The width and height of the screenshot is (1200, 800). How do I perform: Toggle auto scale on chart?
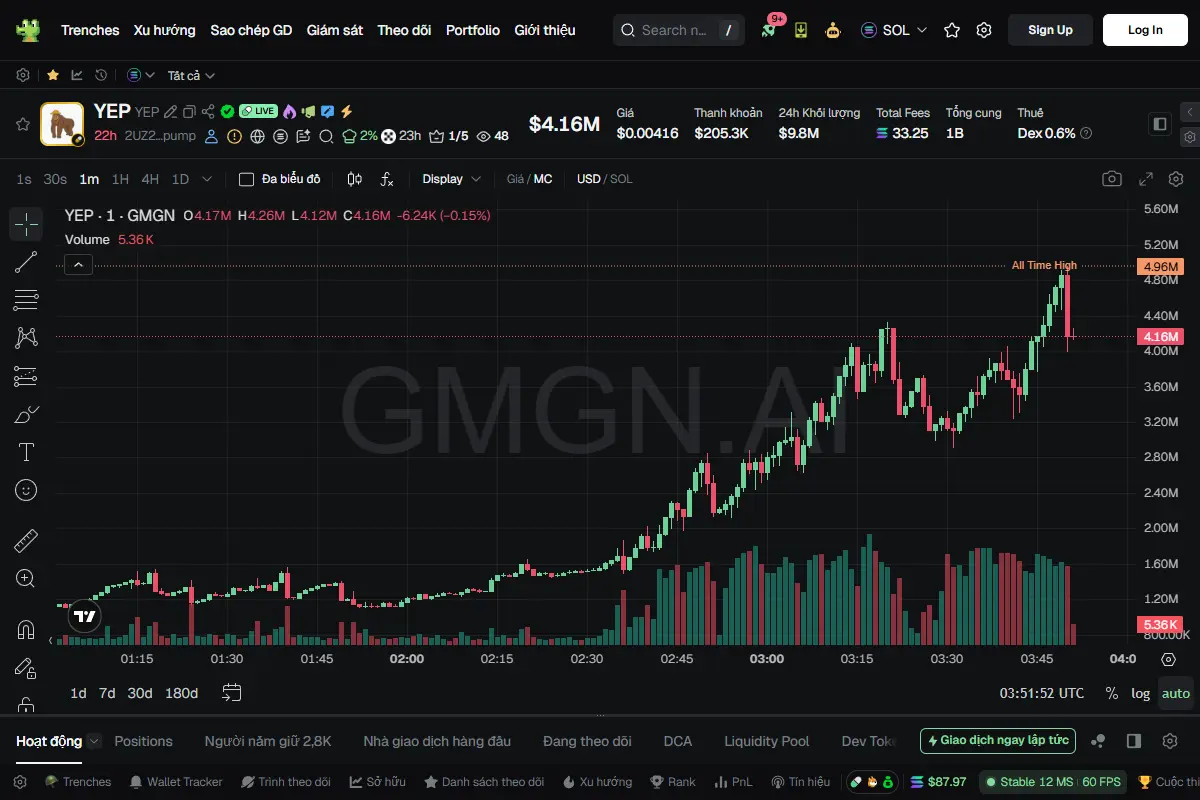pyautogui.click(x=1176, y=693)
